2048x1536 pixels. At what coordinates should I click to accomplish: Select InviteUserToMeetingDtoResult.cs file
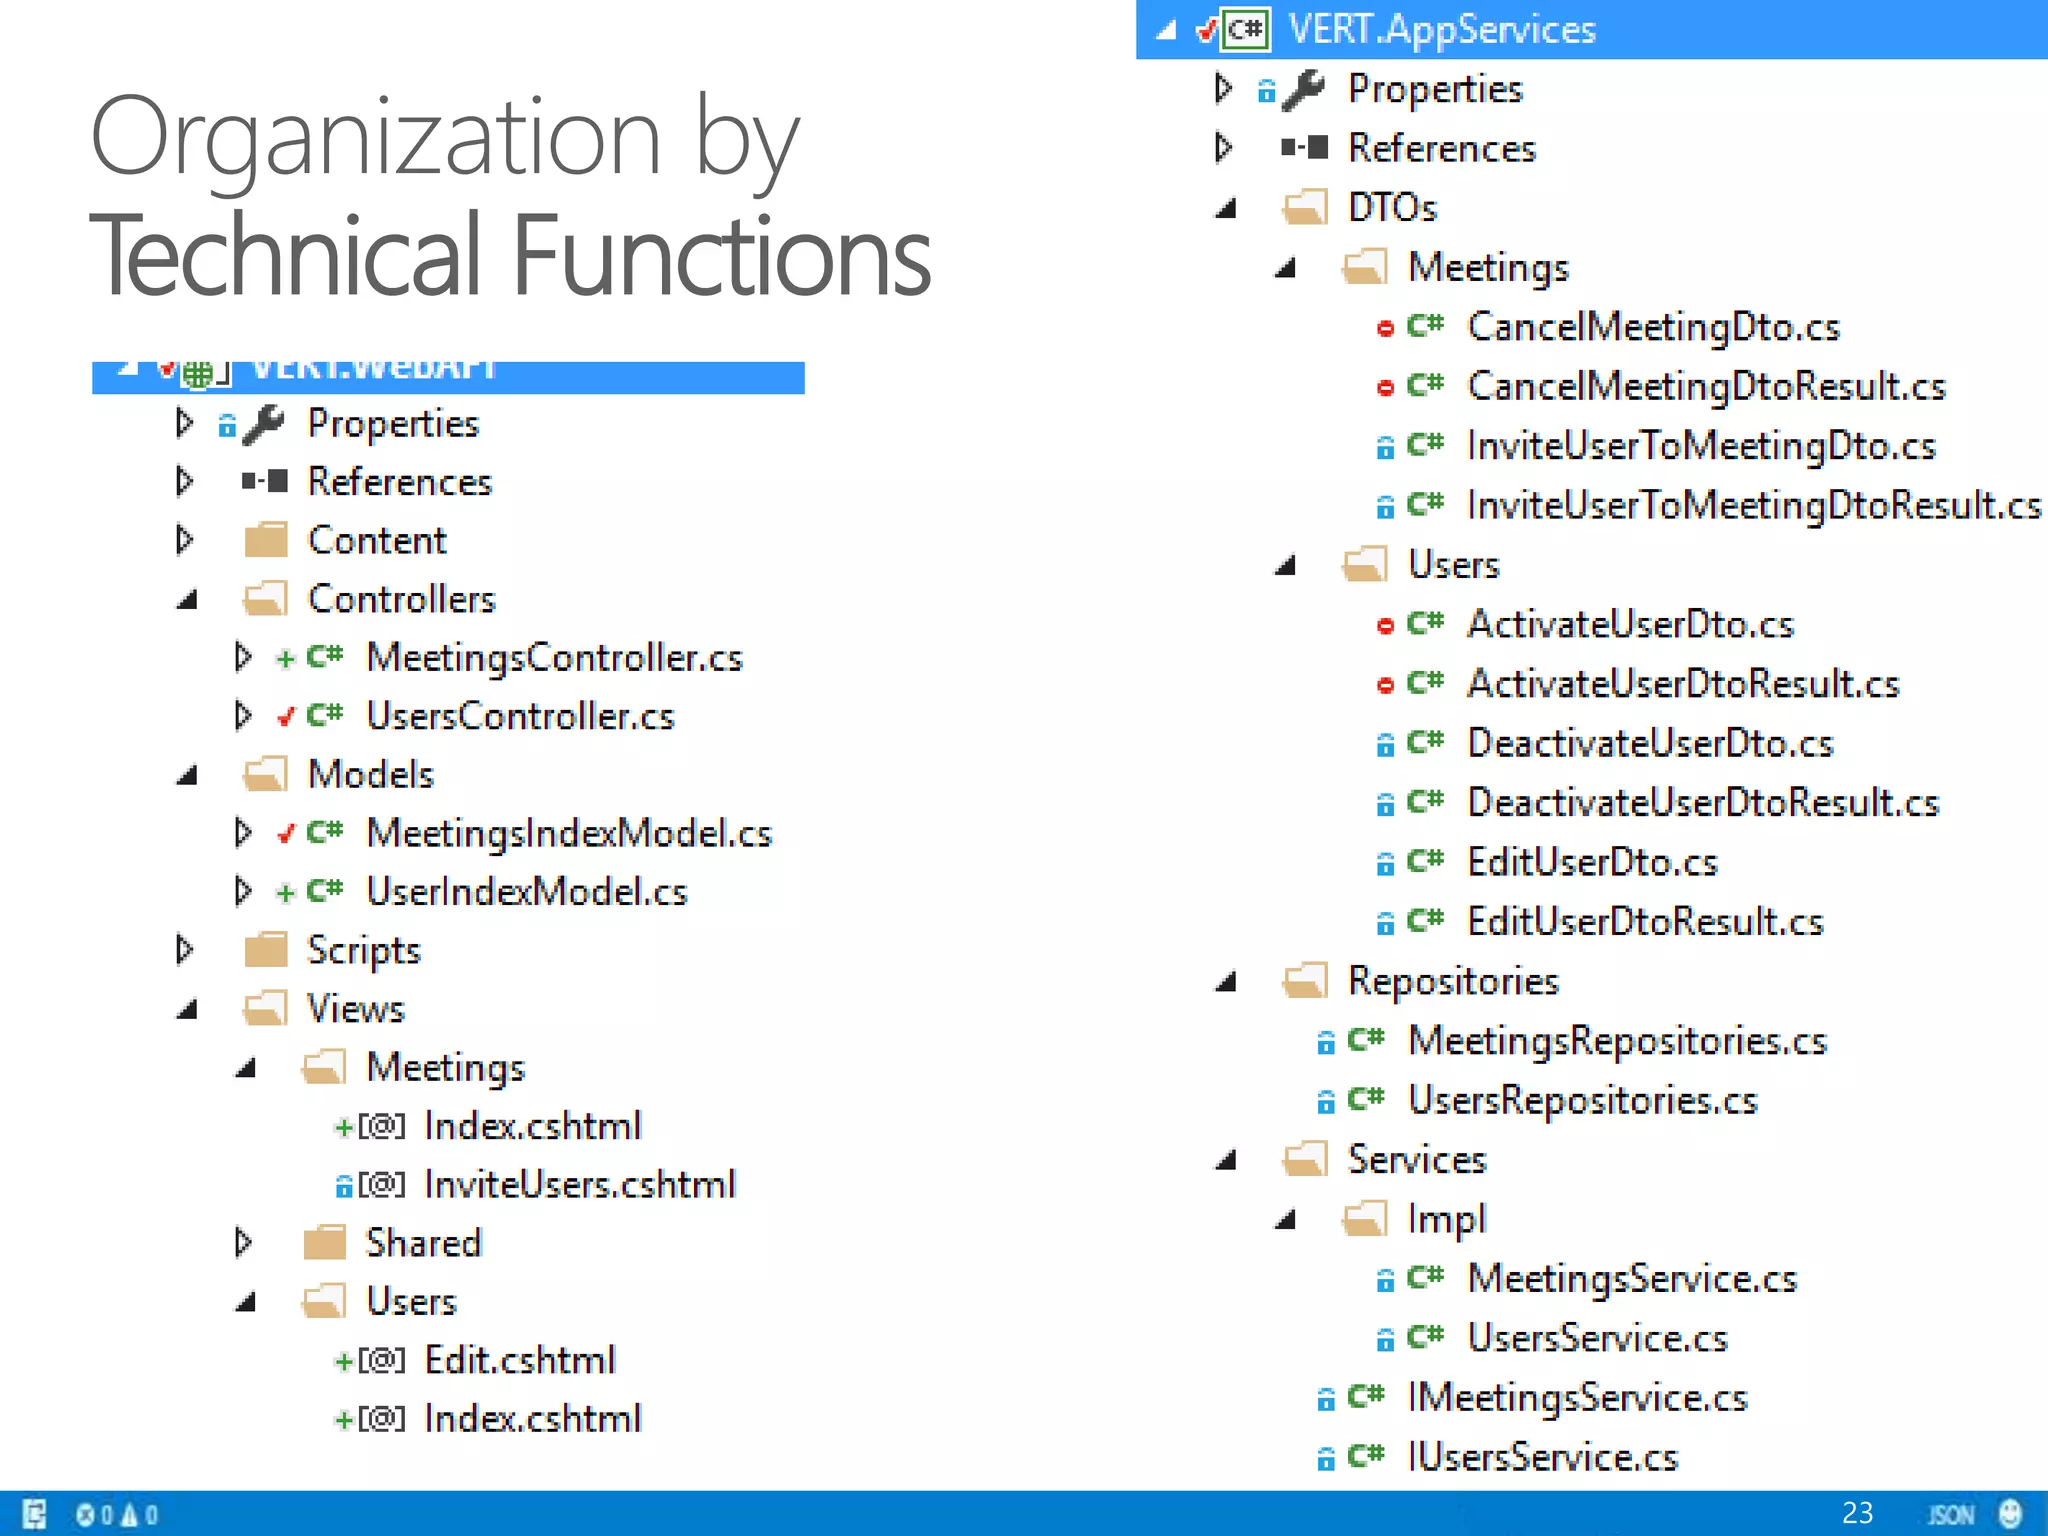[1754, 505]
